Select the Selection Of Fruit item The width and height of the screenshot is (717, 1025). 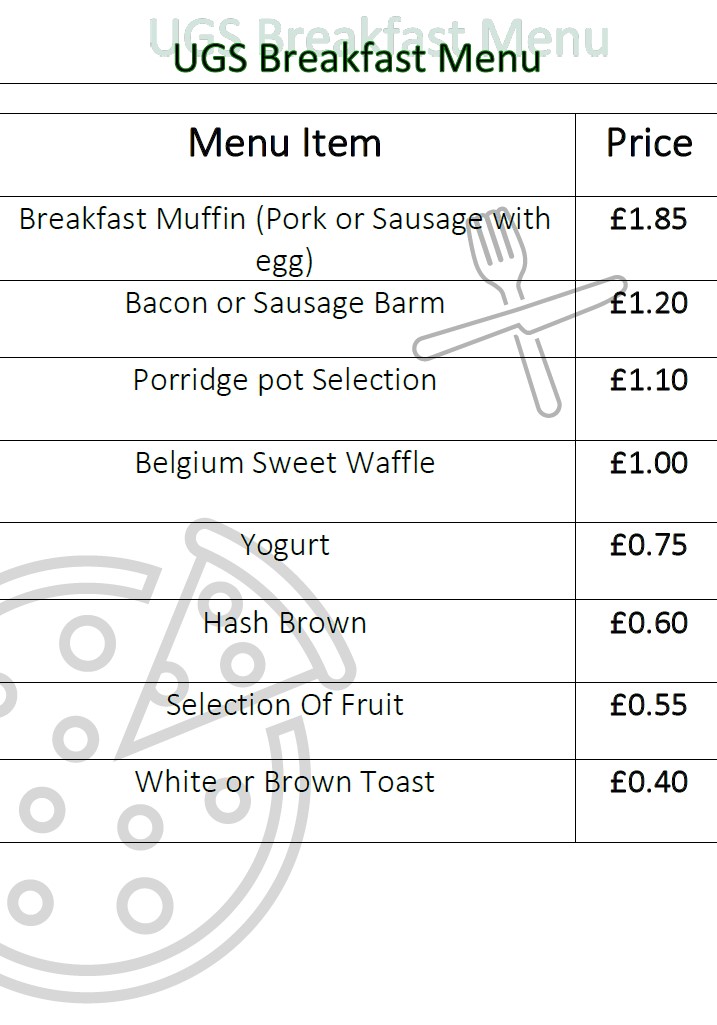point(285,705)
